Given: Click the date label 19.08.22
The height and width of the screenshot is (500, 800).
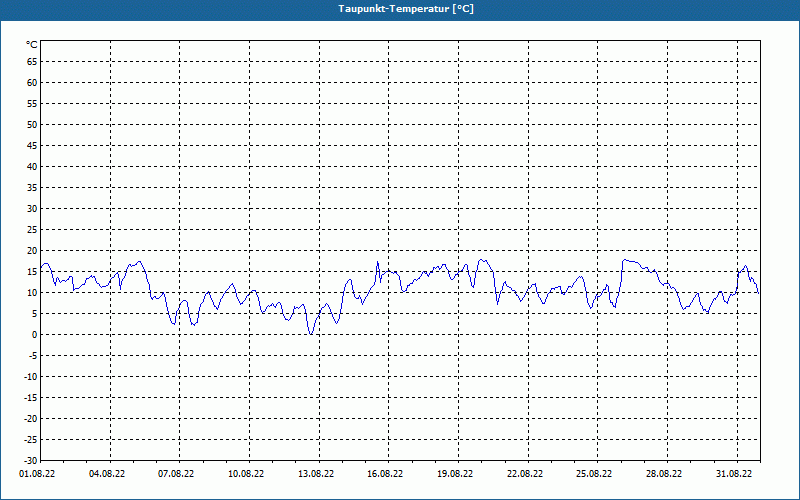Looking at the screenshot, I should (455, 474).
